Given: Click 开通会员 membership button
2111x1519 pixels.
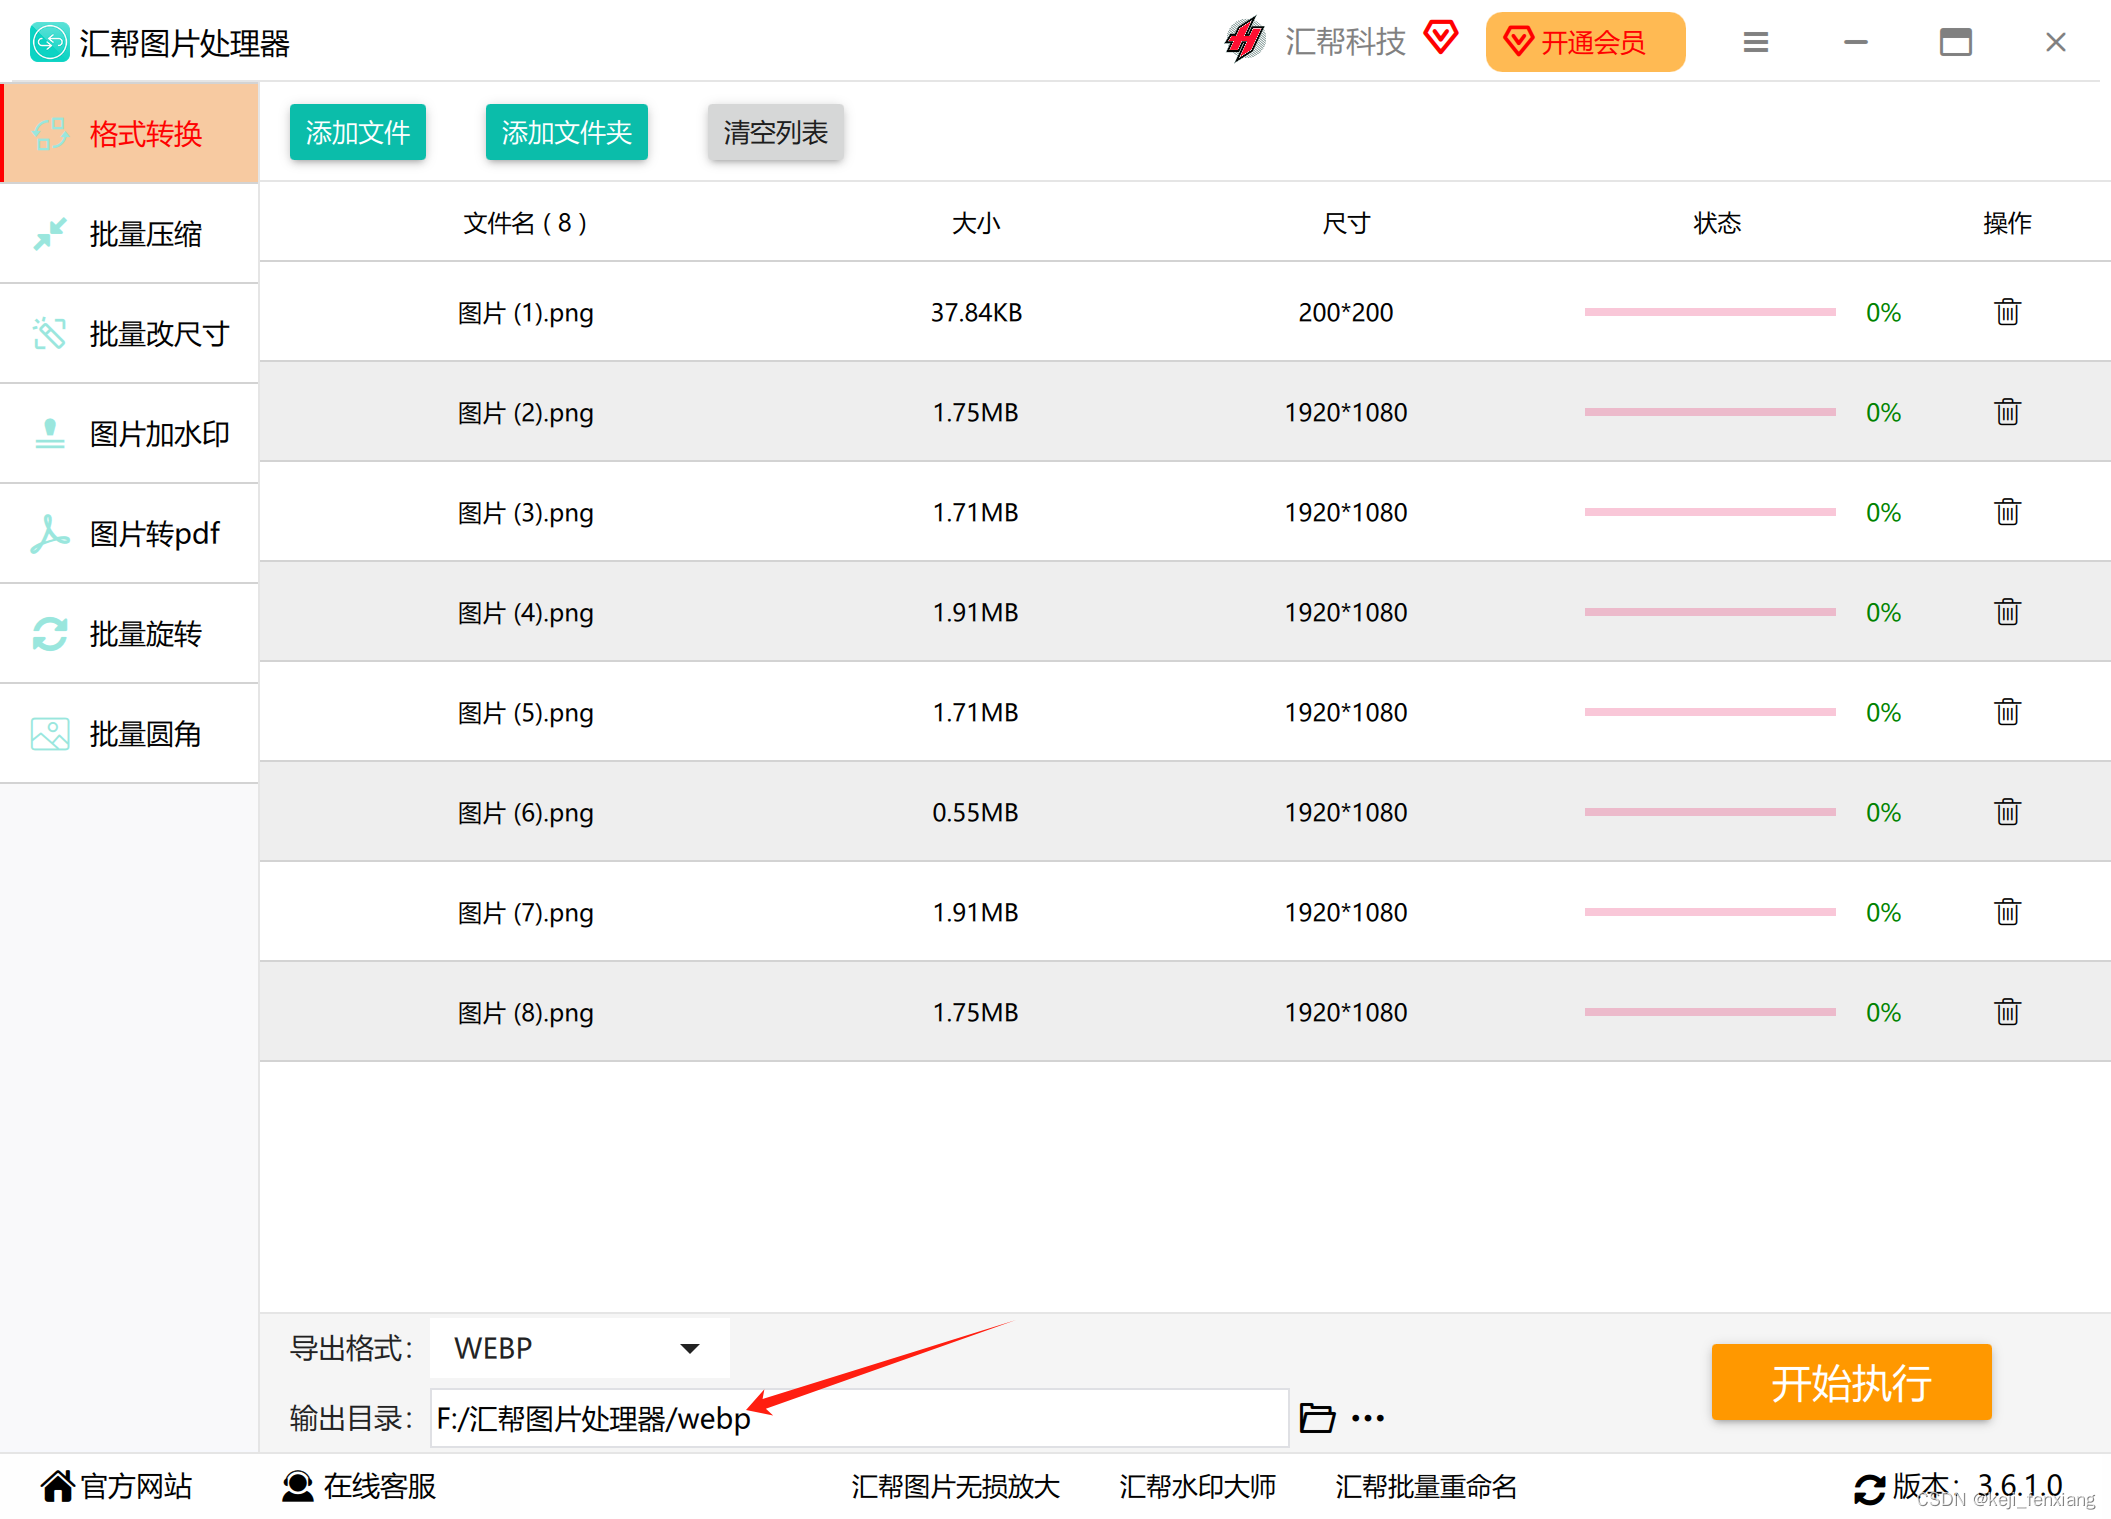Looking at the screenshot, I should click(x=1585, y=42).
